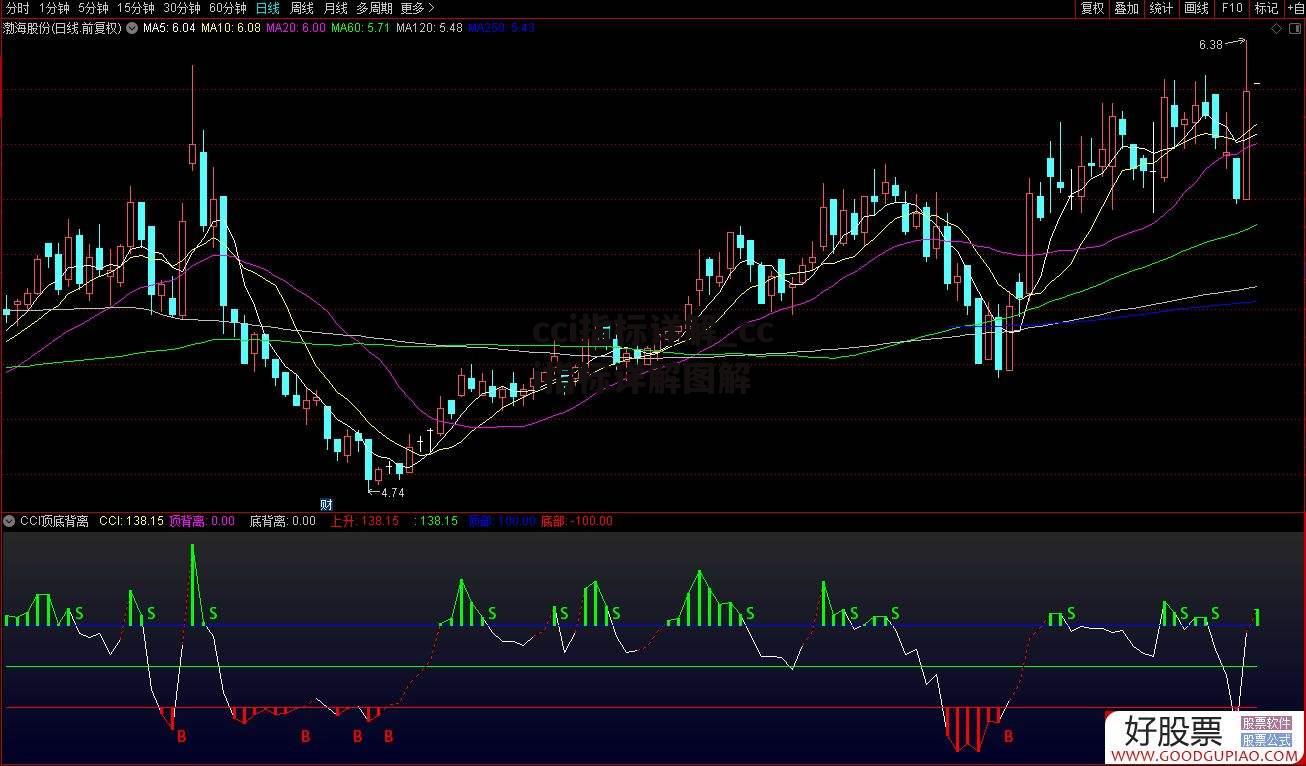Select the 1分钟 period tab
The image size is (1306, 766).
(54, 8)
